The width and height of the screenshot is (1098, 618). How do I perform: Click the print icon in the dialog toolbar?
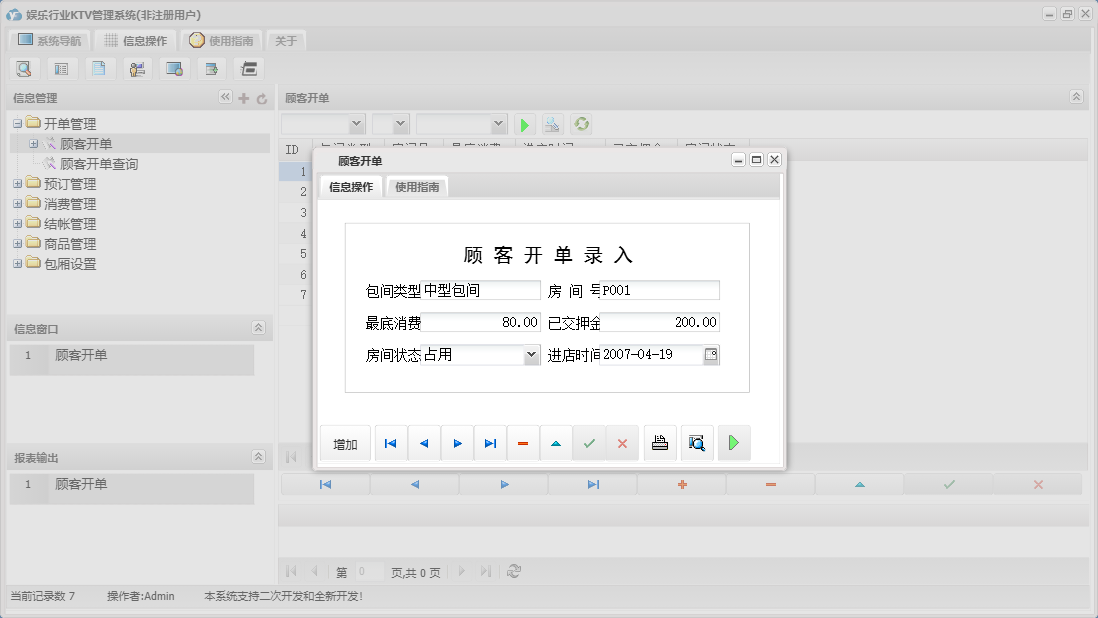click(x=660, y=442)
